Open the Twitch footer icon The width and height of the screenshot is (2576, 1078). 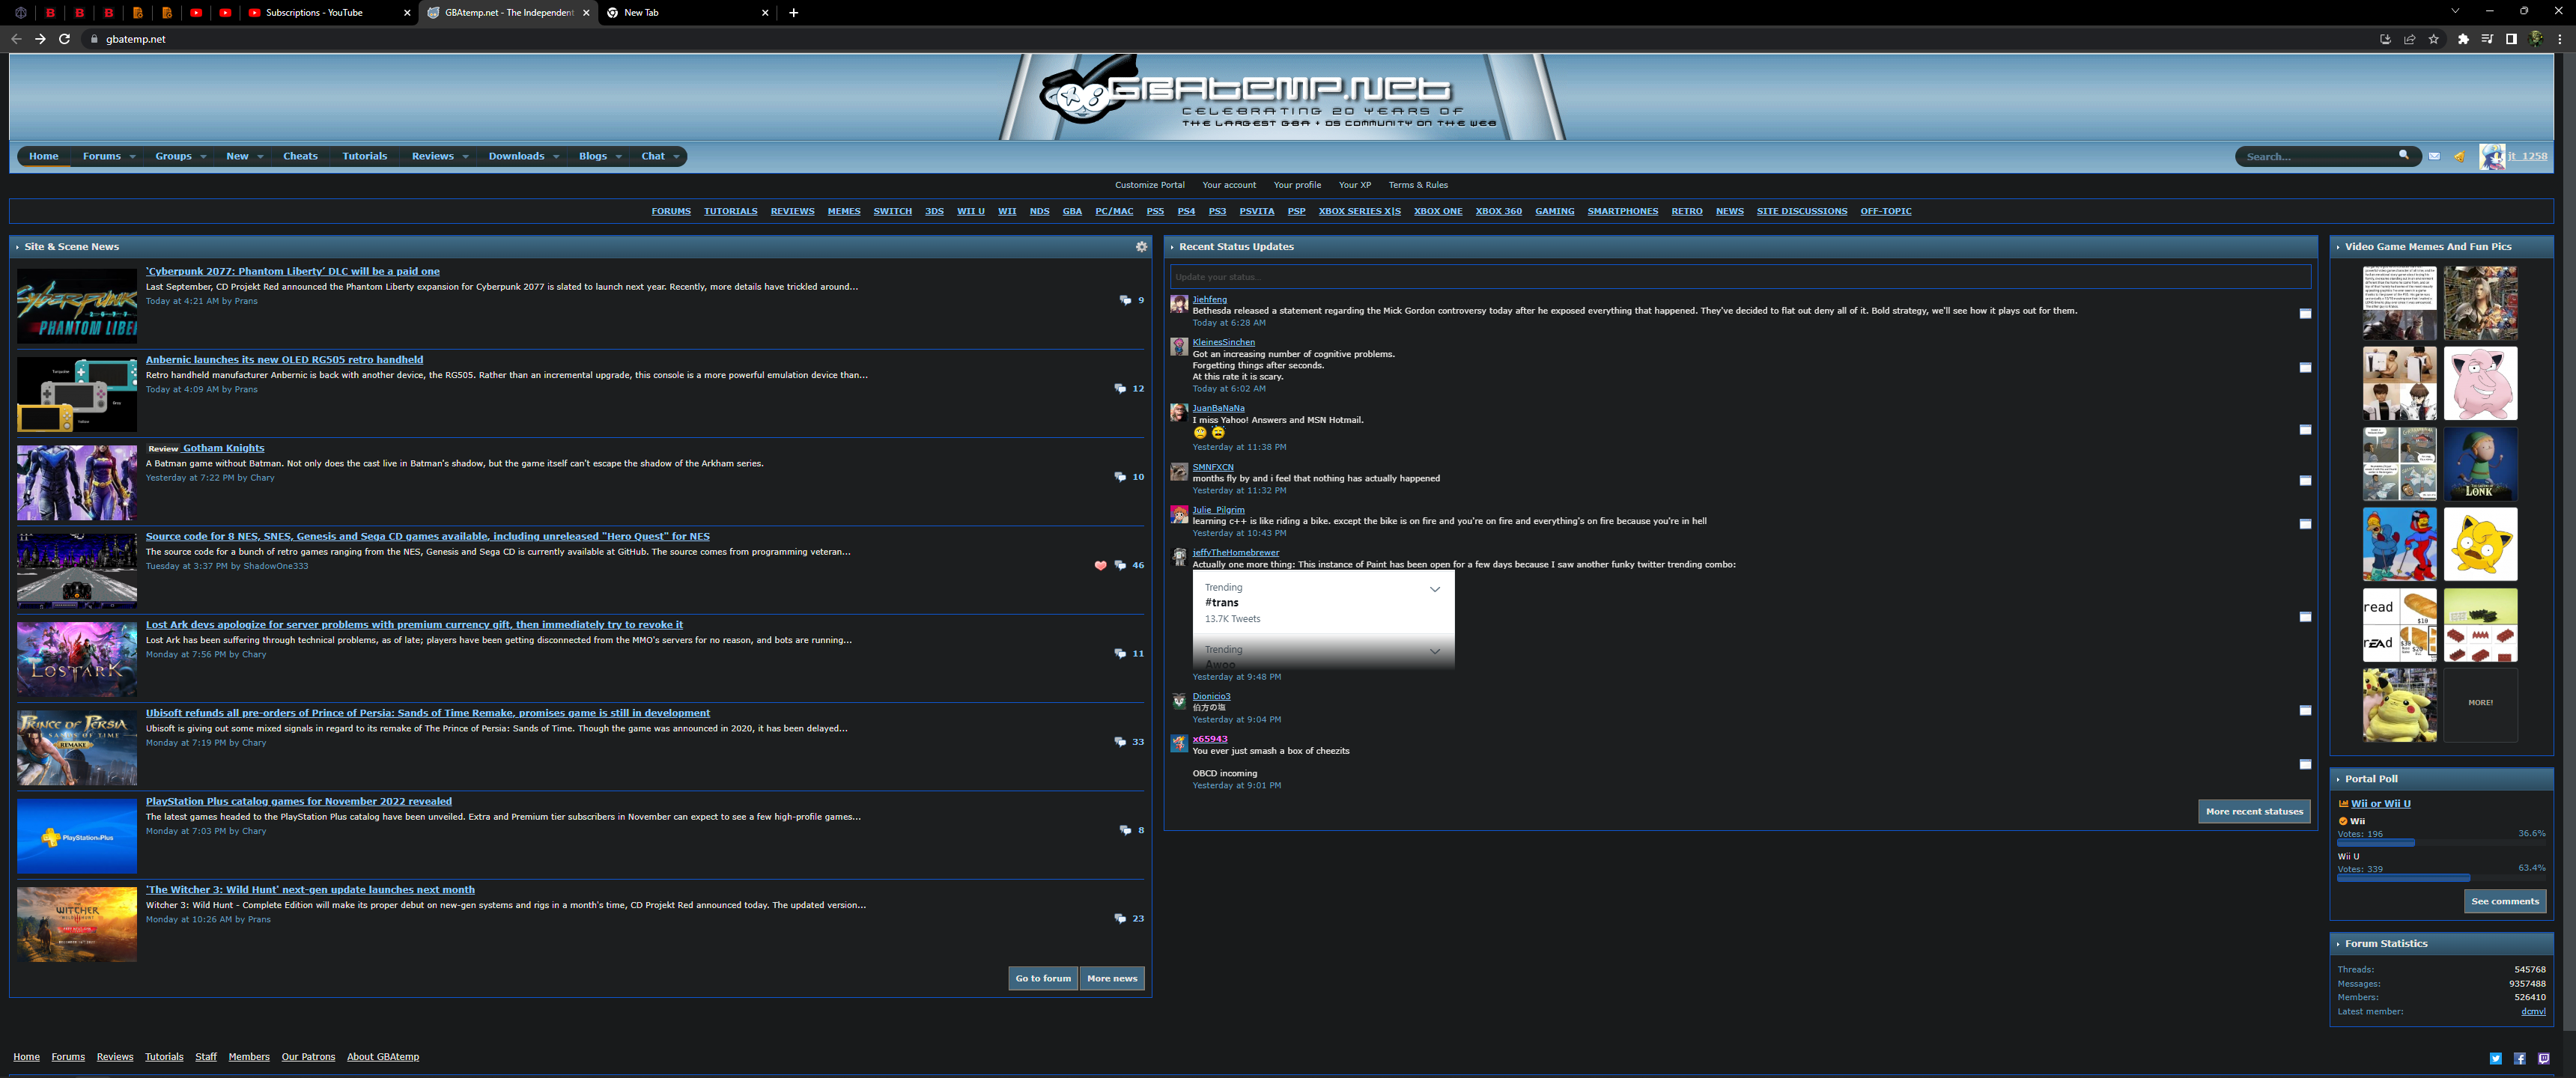(x=2544, y=1058)
